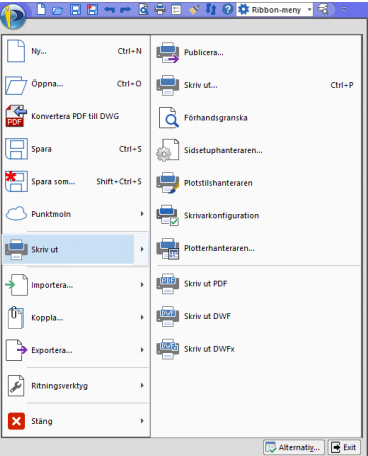Open Help question mark icon
Screen dimensions: 368x456
227,9
